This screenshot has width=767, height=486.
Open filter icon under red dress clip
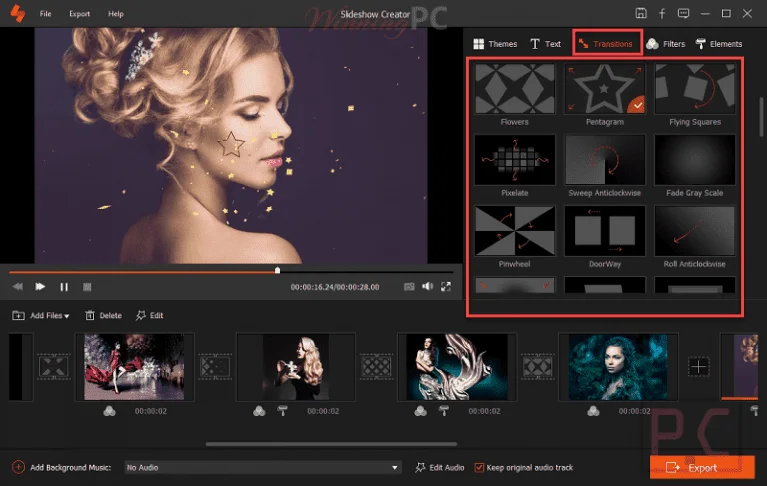tap(110, 411)
